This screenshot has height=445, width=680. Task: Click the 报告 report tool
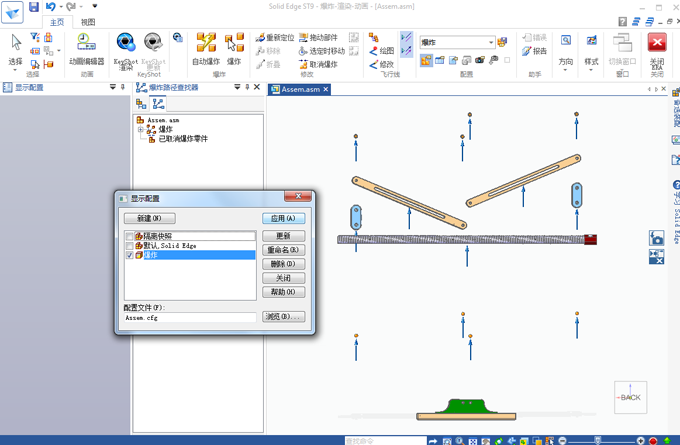[534, 51]
